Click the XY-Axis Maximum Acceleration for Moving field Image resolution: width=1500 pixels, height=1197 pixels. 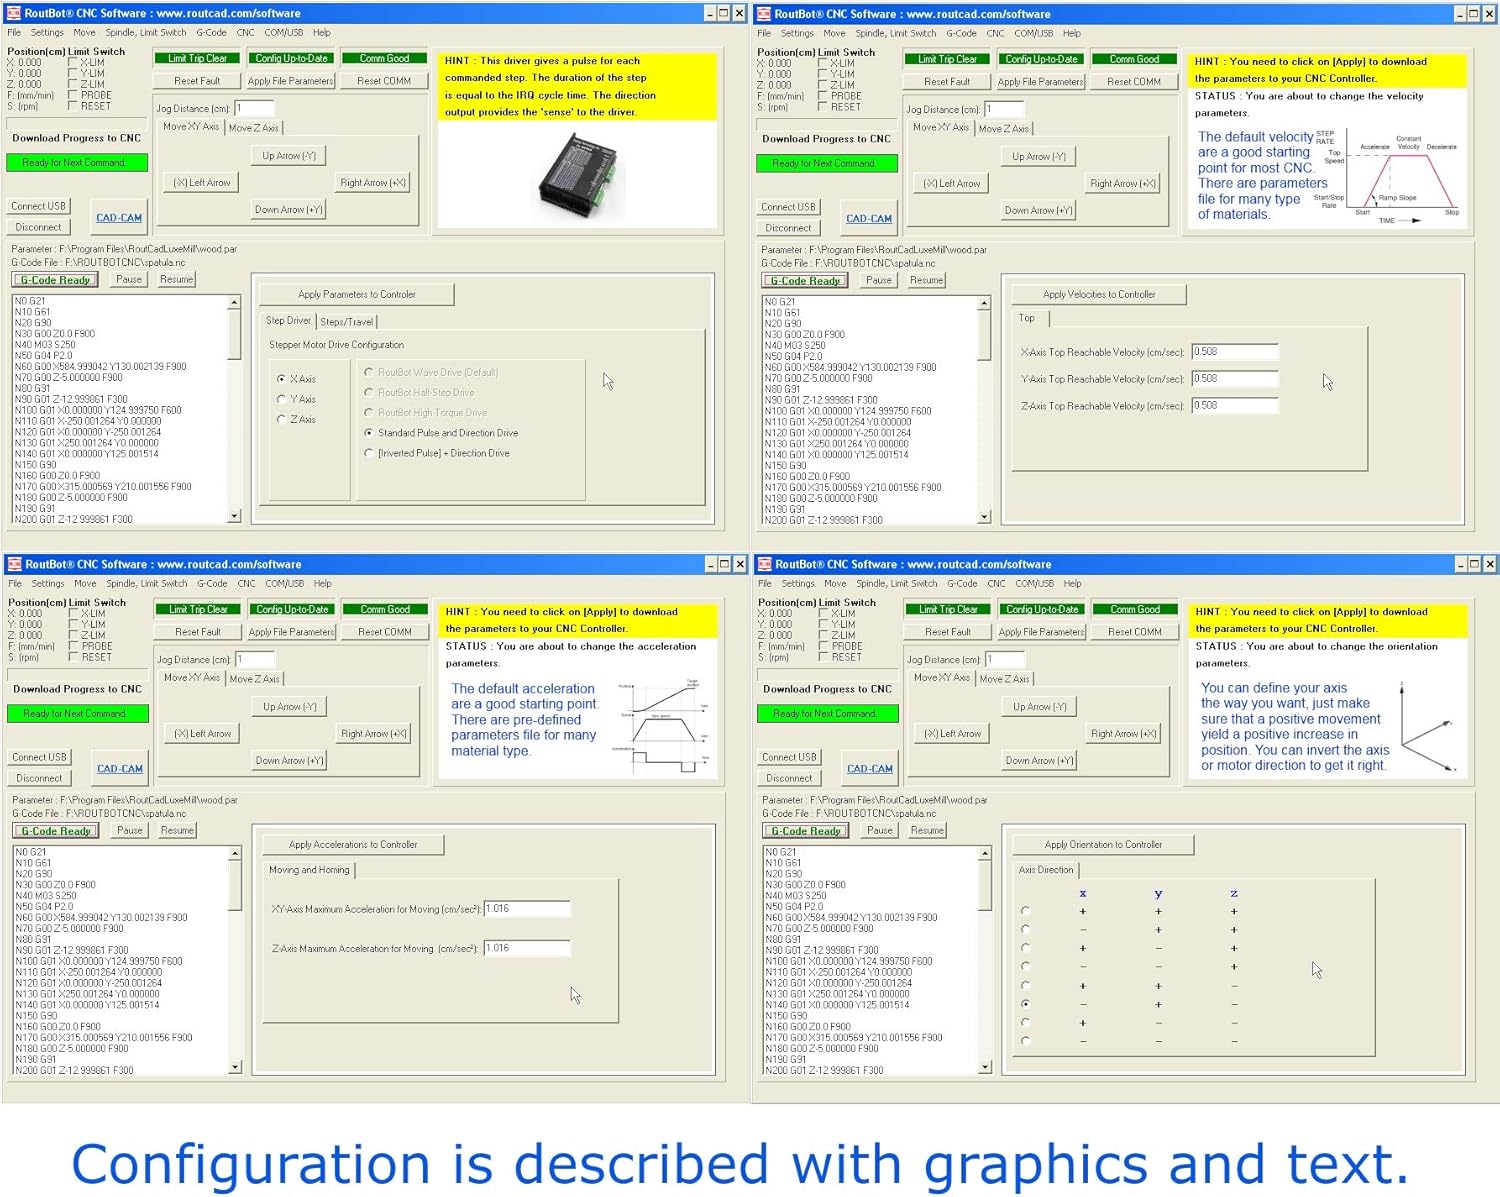pos(527,909)
